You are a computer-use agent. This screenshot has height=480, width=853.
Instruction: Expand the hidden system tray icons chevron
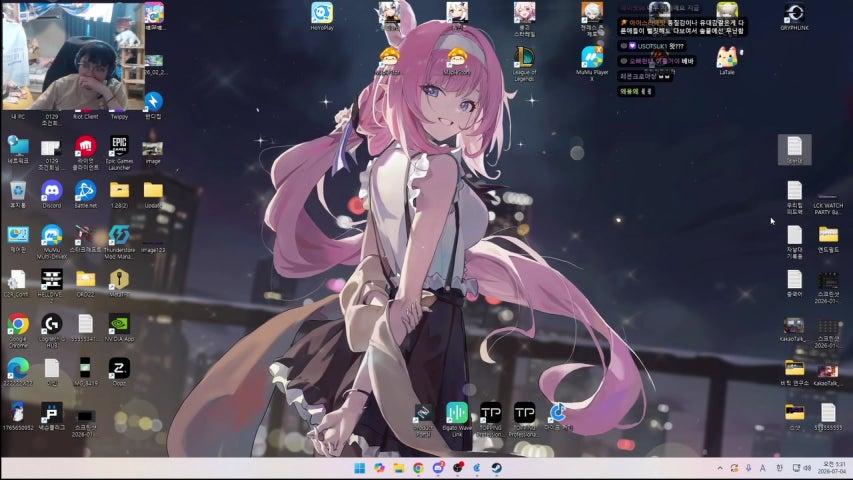click(720, 468)
